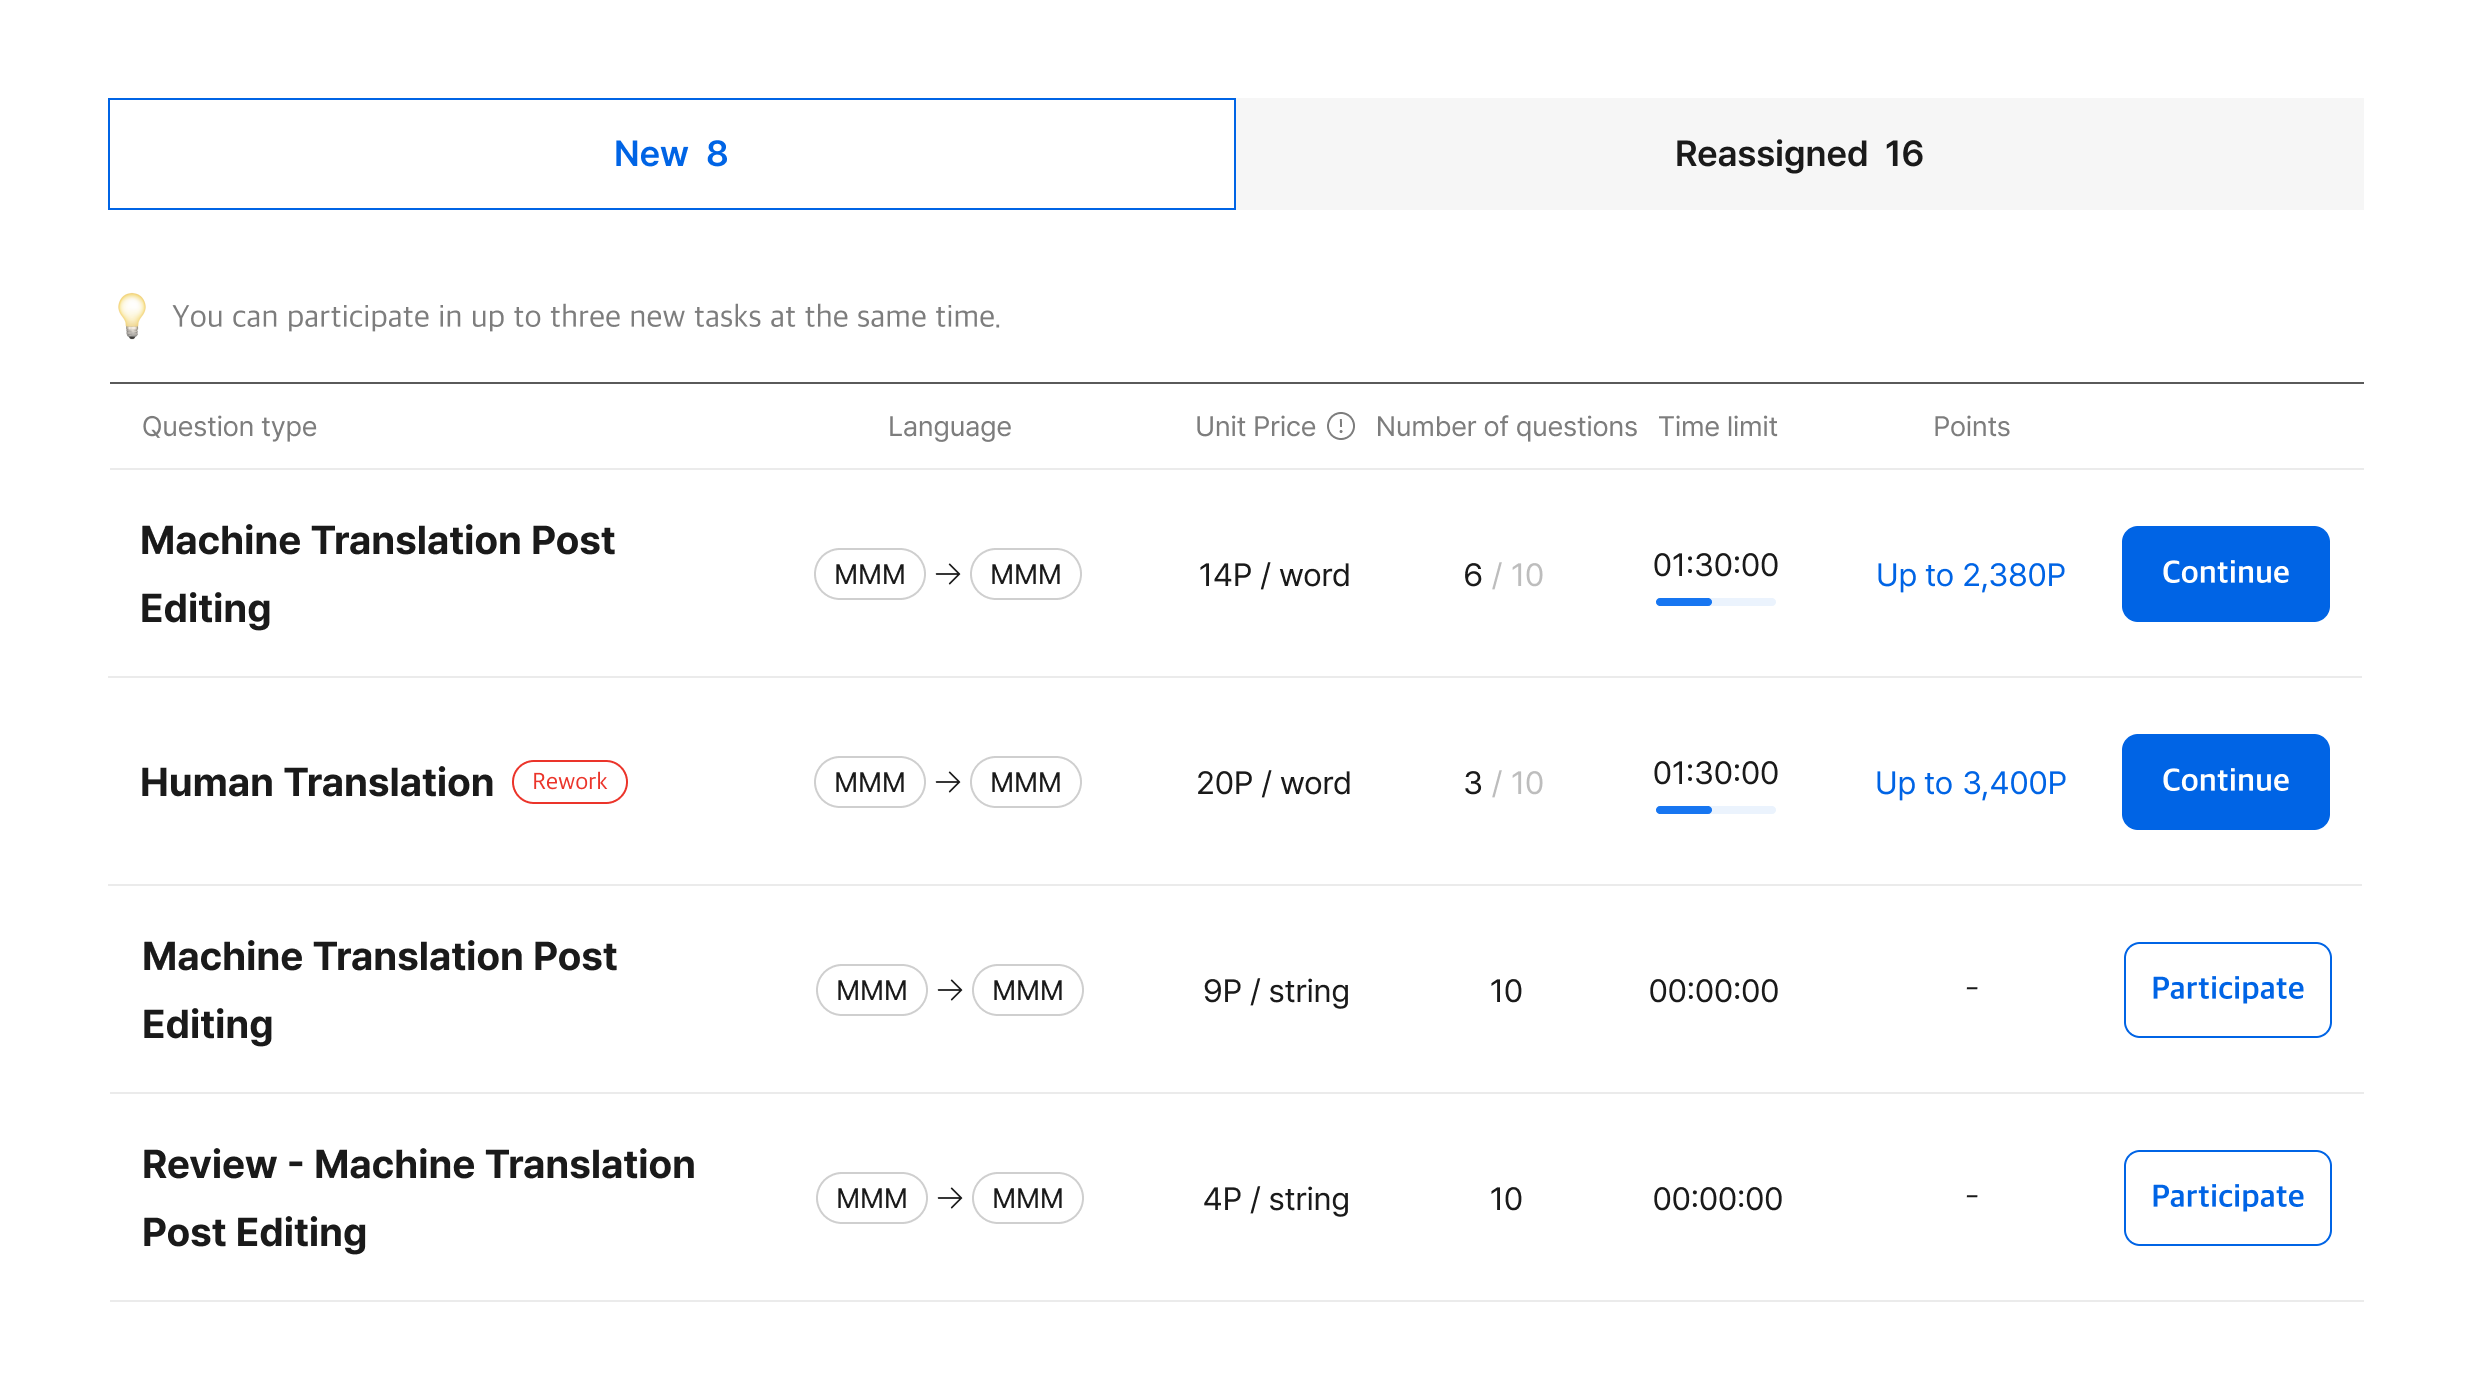Continue the 14P / word post editing task

2225,573
